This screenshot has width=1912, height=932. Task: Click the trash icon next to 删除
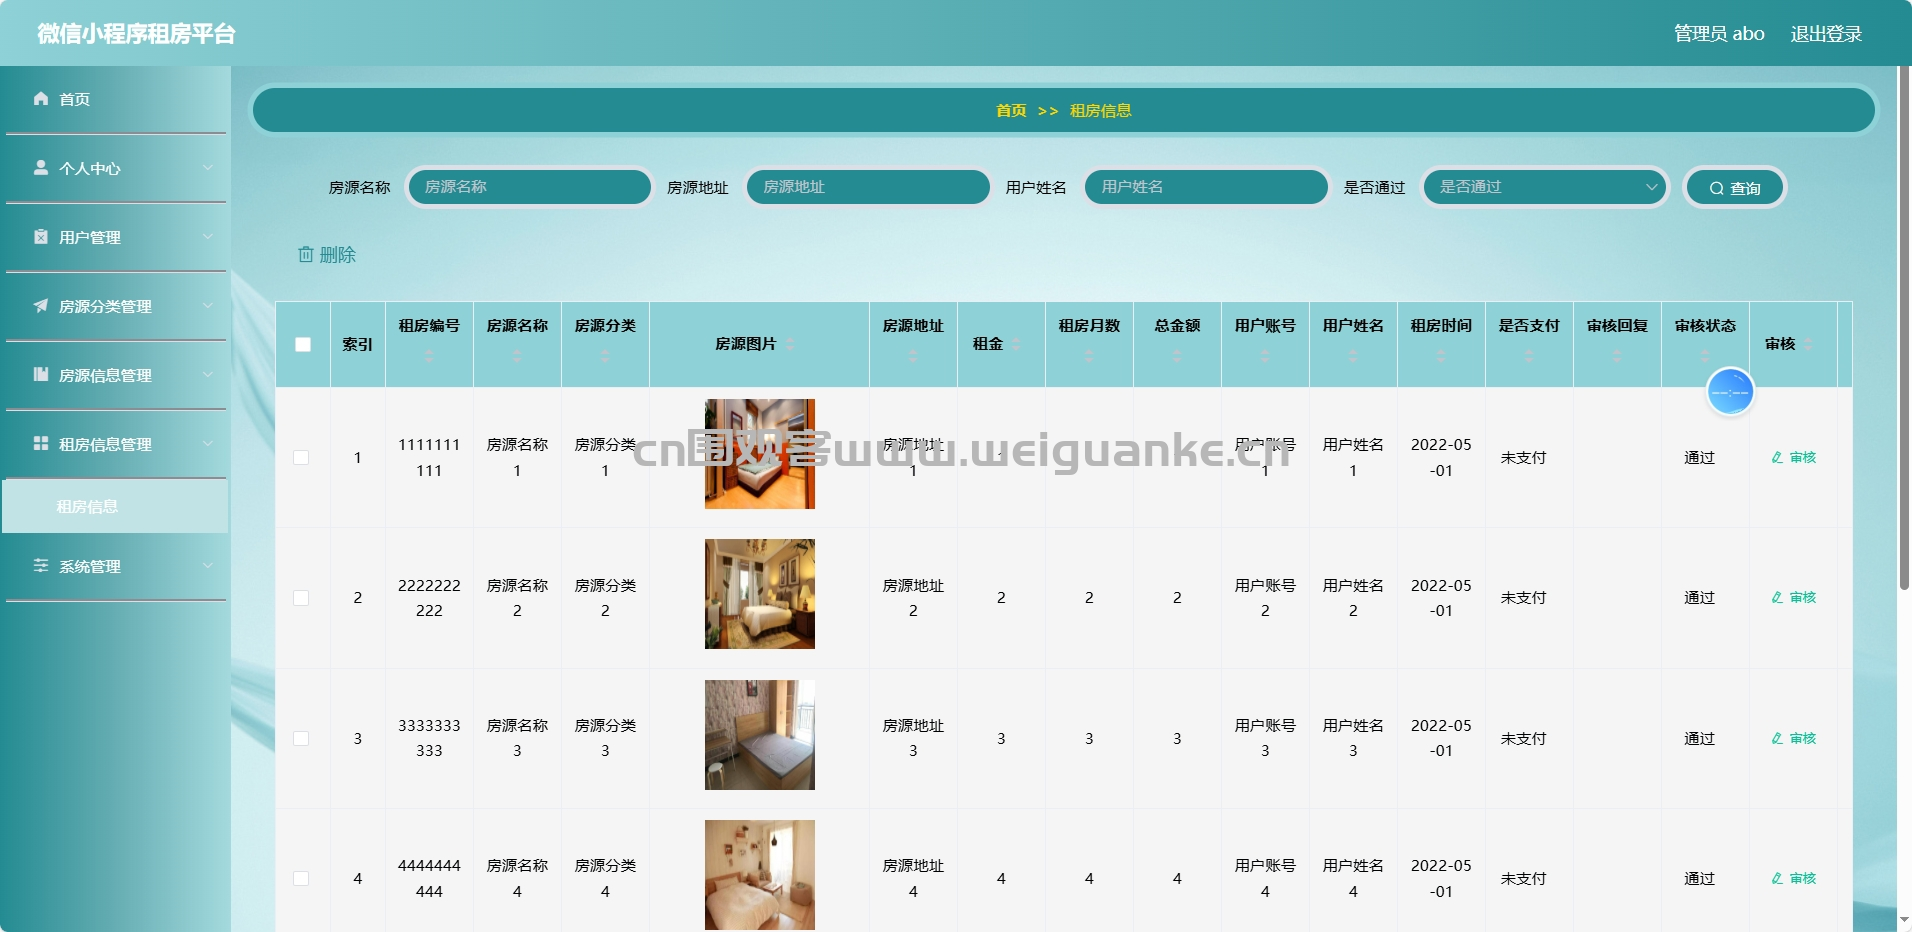click(x=306, y=255)
